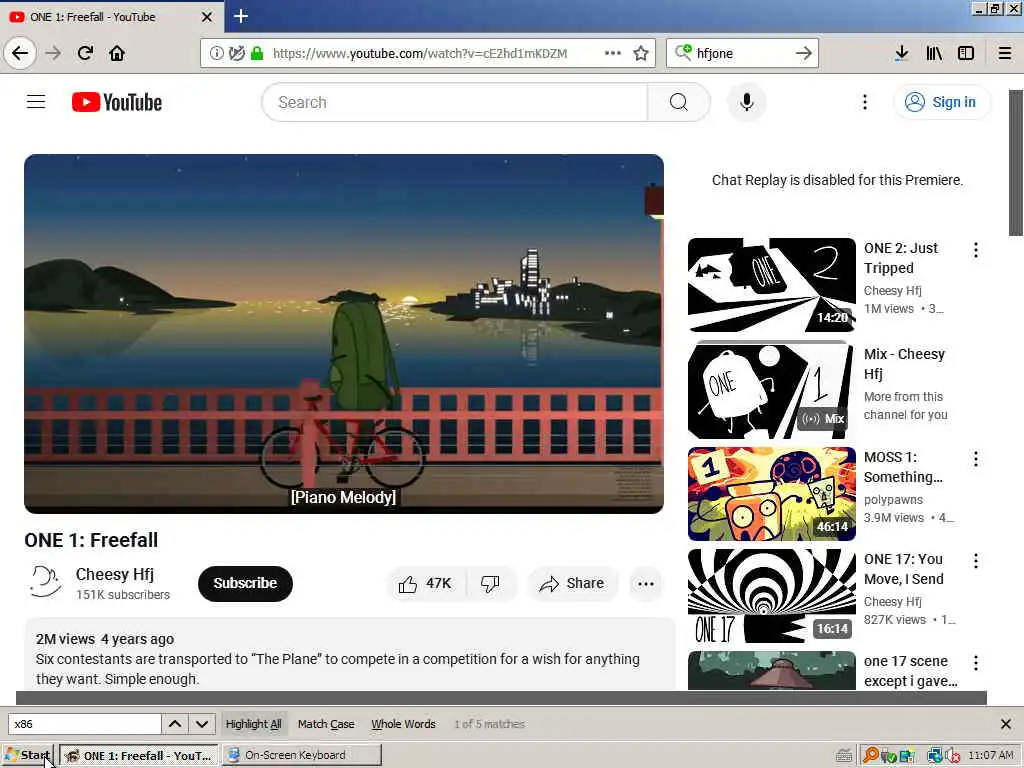The width and height of the screenshot is (1024, 768).
Task: Jump to previous find match
Action: (175, 724)
